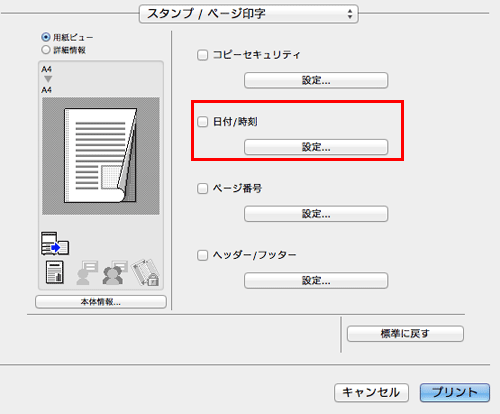Click the printer output status icon
This screenshot has width=500, height=414.
coord(55,243)
